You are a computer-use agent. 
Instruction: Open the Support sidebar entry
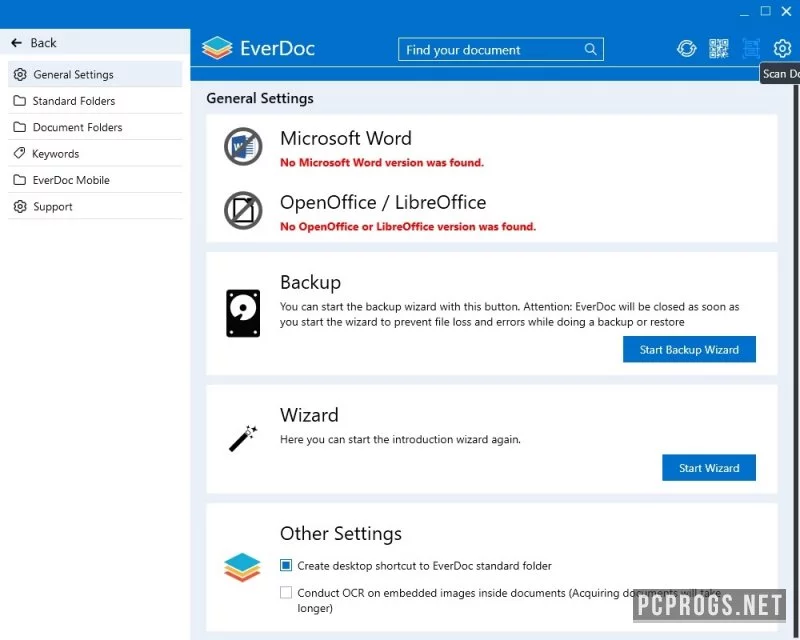click(x=95, y=207)
